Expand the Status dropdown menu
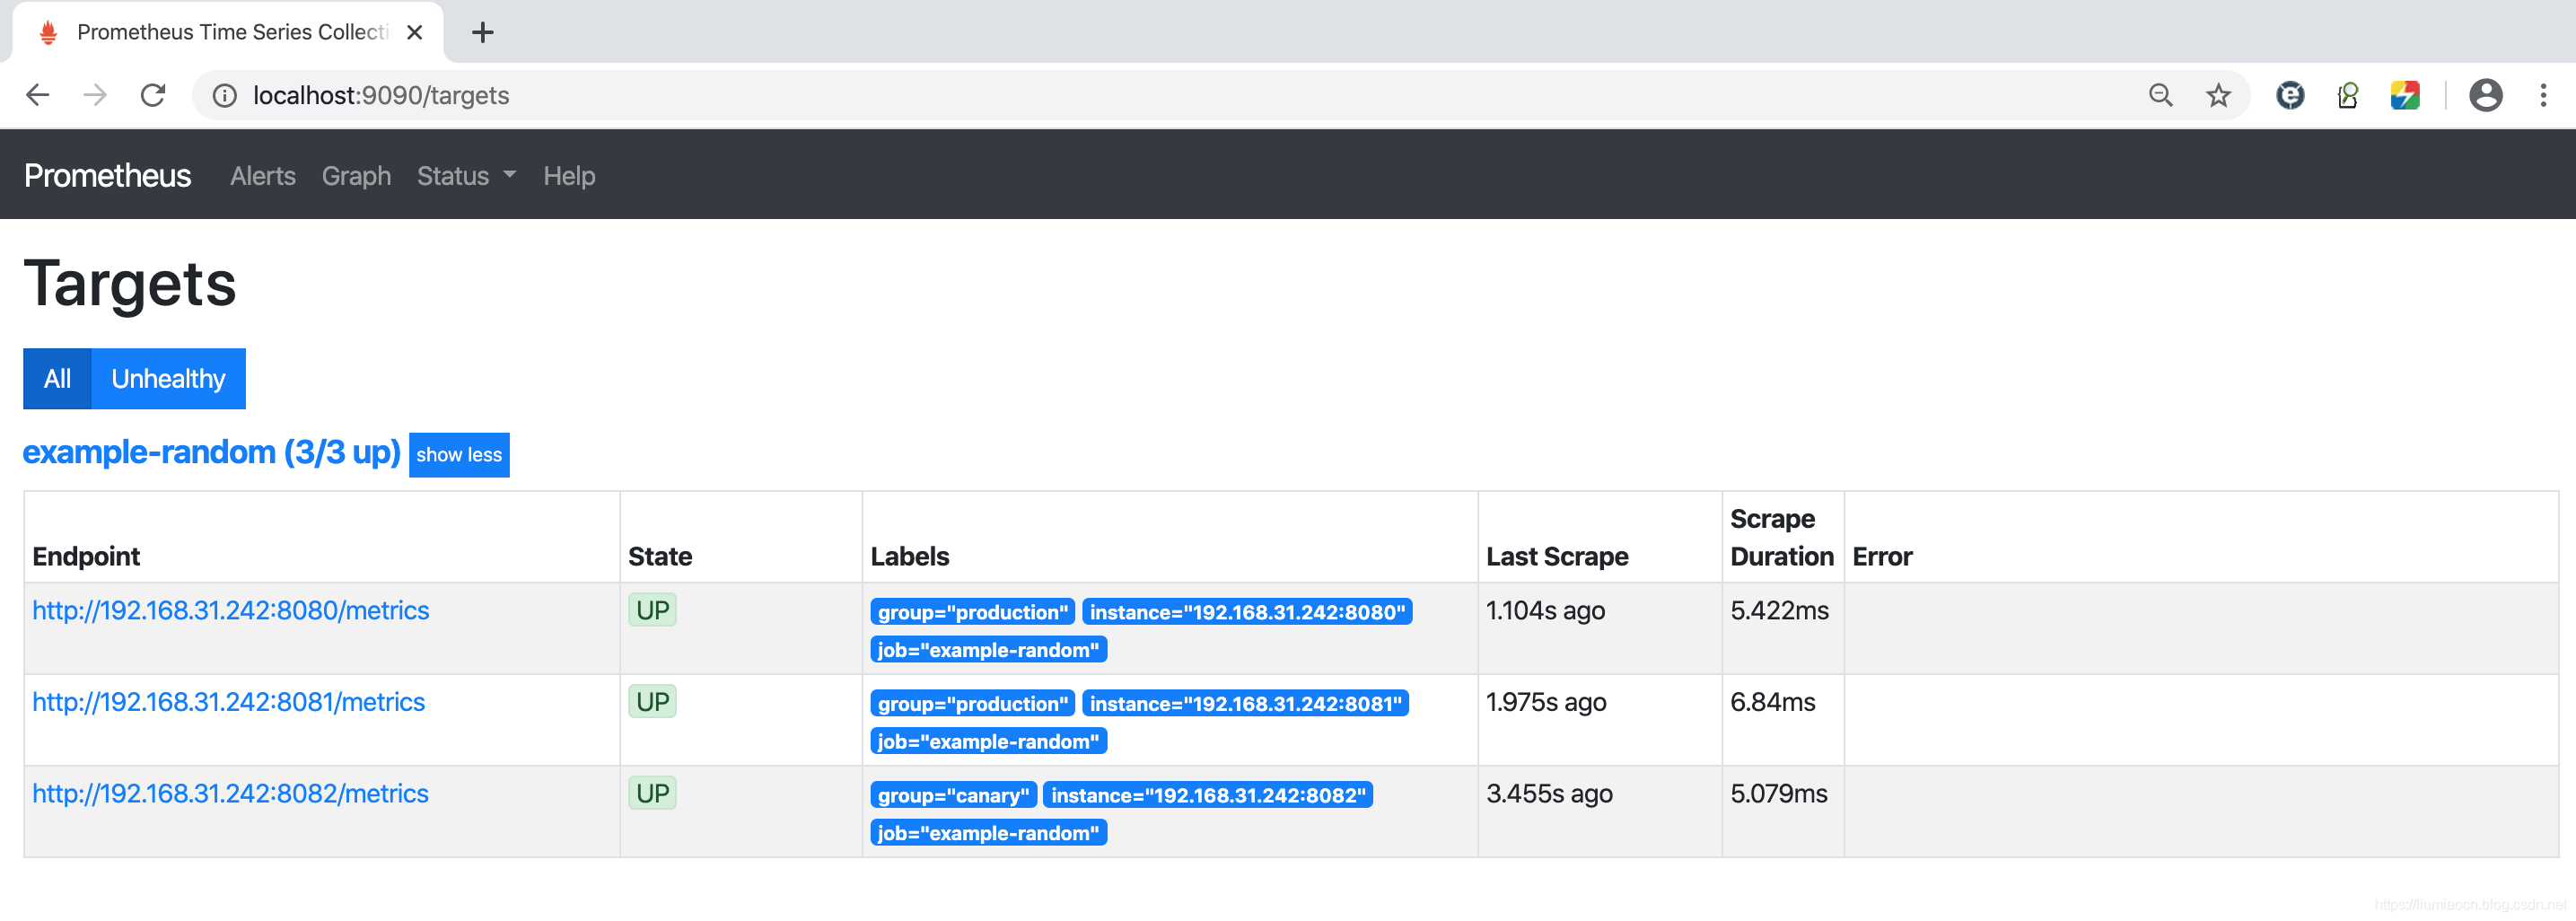 466,176
